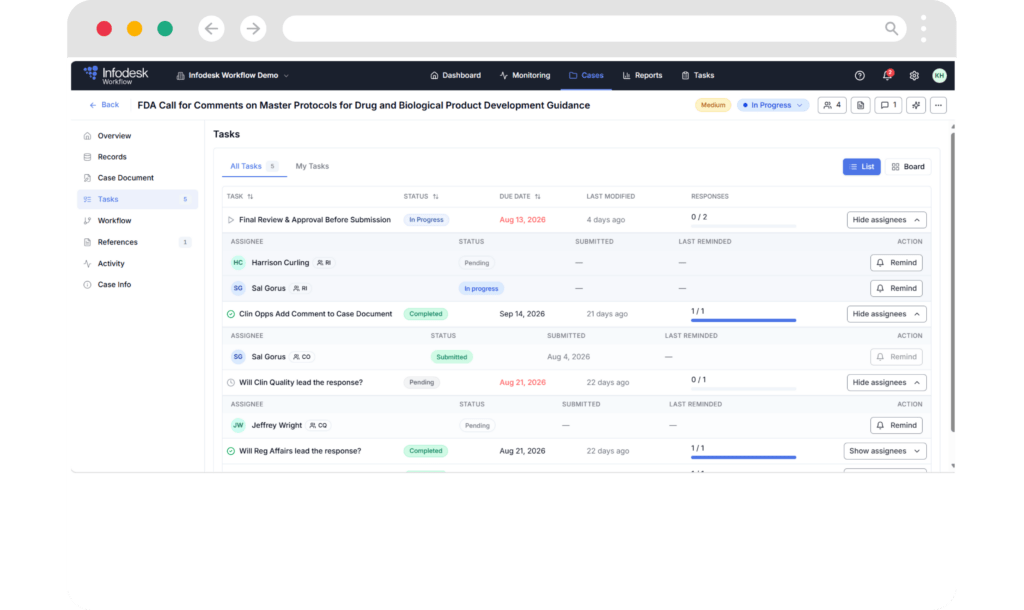The height and width of the screenshot is (610, 1024).
Task: Remind Harrison Curling
Action: click(896, 263)
